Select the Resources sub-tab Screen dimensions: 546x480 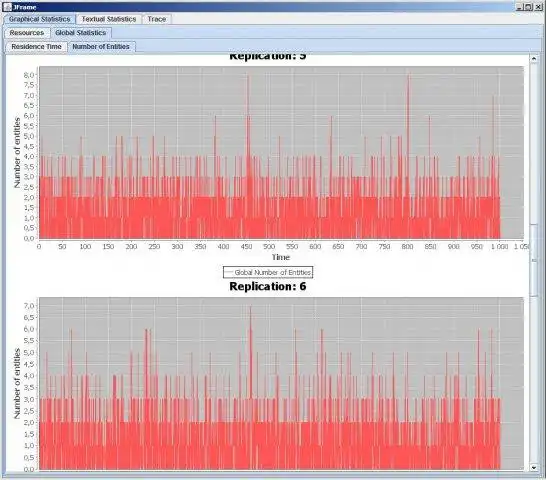click(27, 33)
